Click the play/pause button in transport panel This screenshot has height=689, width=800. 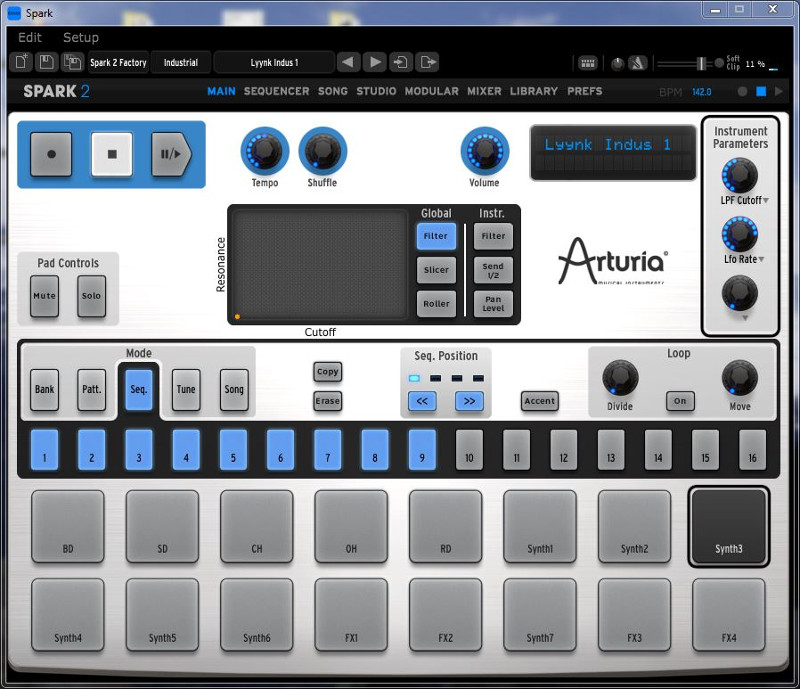171,154
